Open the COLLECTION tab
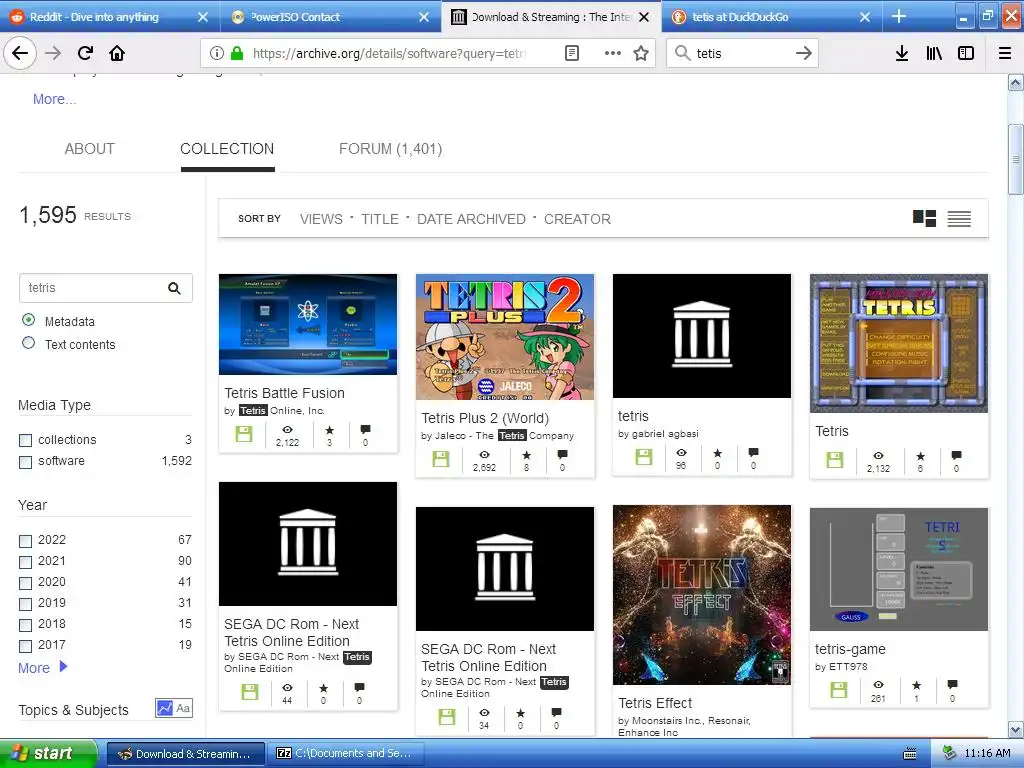 click(227, 149)
